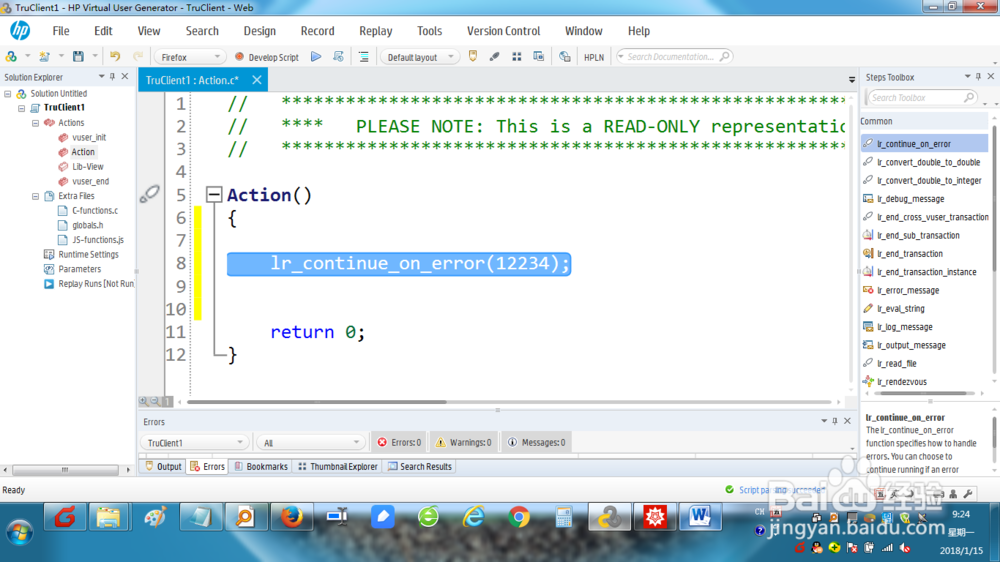Click the Add solution icon at toolbar start
This screenshot has height=562, width=1000.
11,57
